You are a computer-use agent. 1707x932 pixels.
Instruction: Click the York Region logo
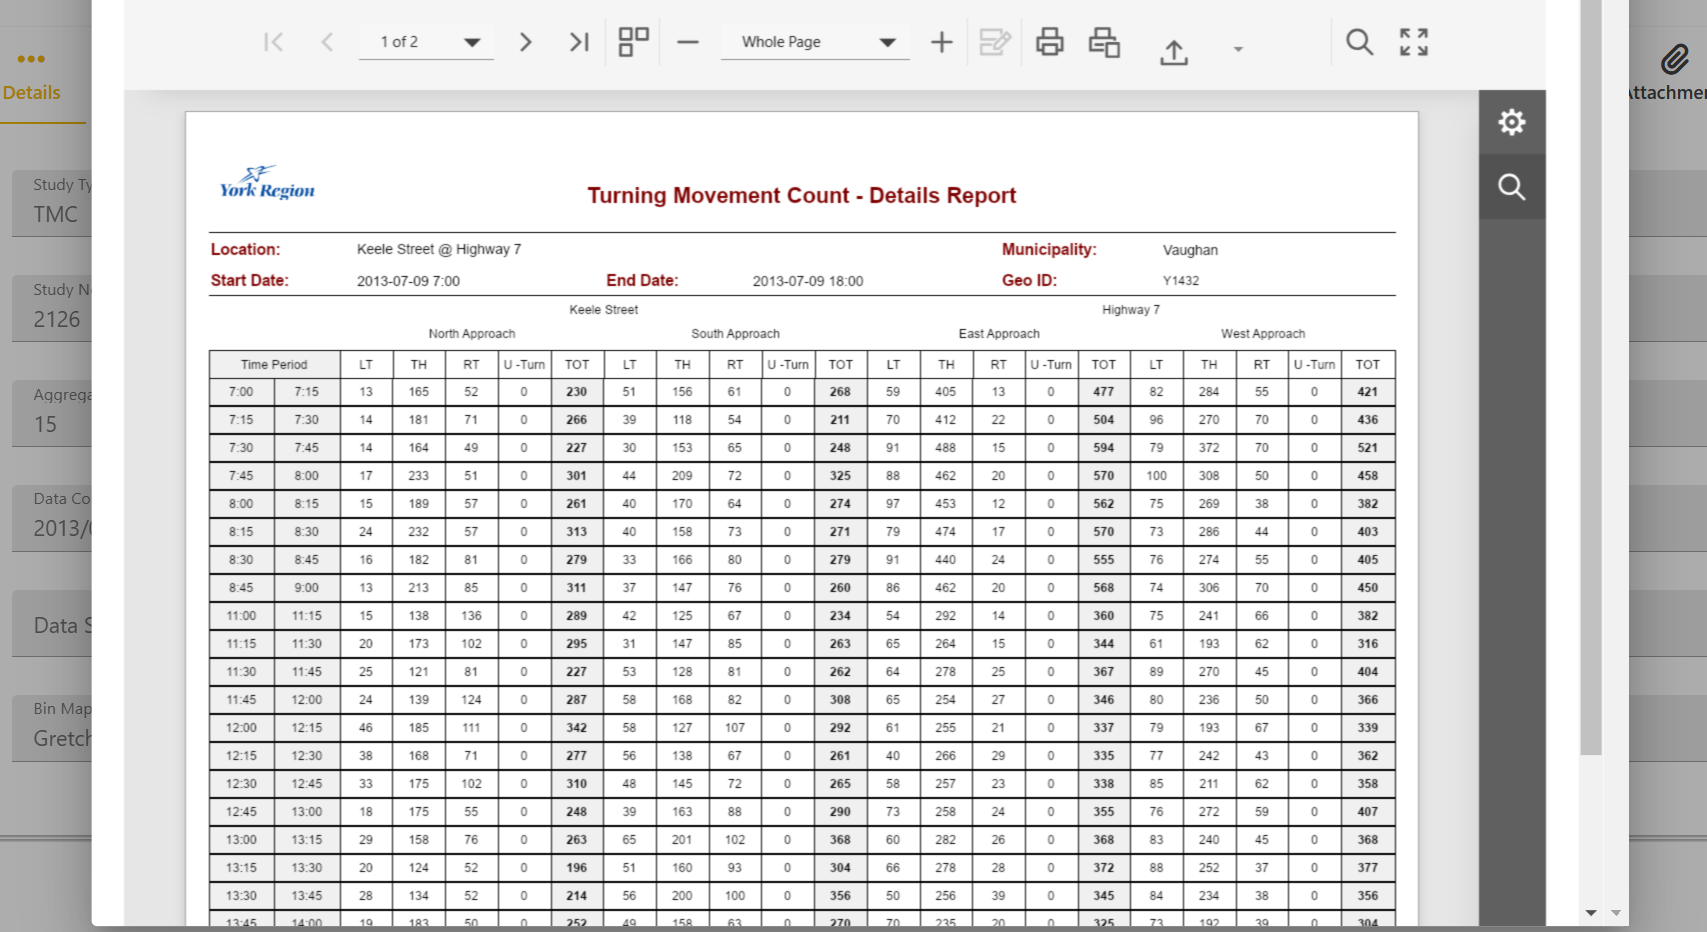click(267, 183)
